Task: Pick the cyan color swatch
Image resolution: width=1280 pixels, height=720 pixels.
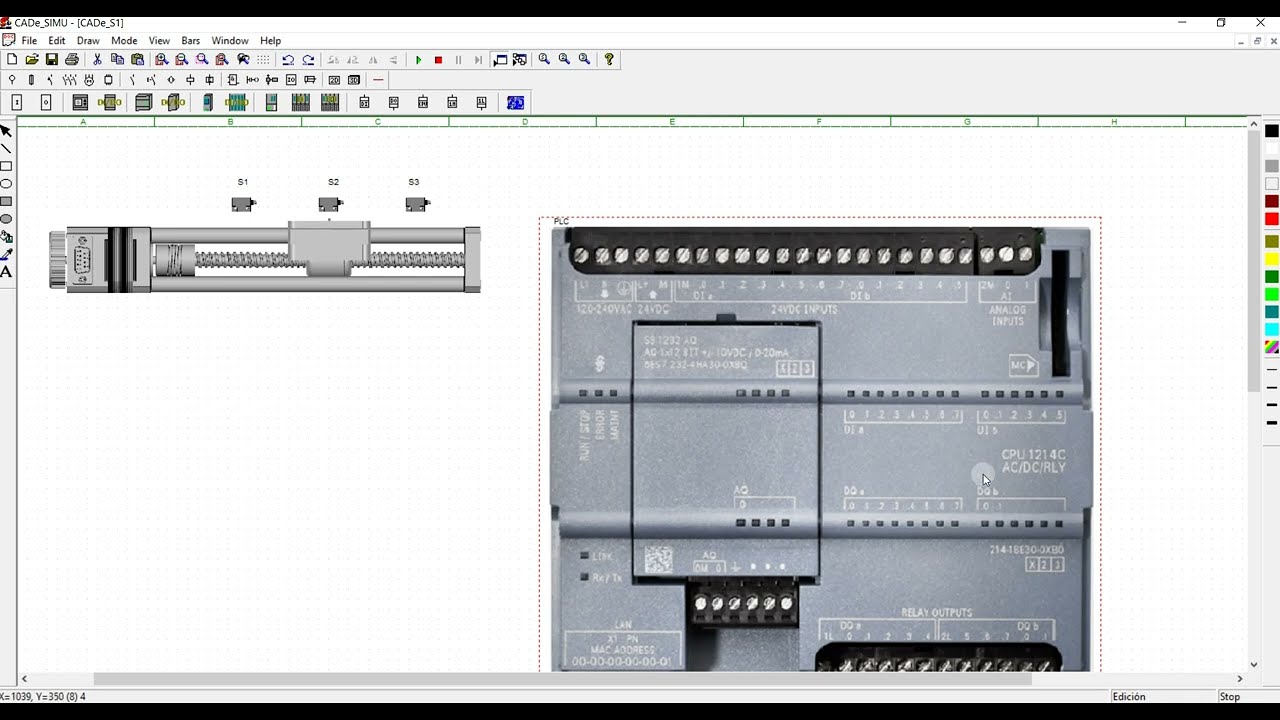Action: pos(1272,329)
